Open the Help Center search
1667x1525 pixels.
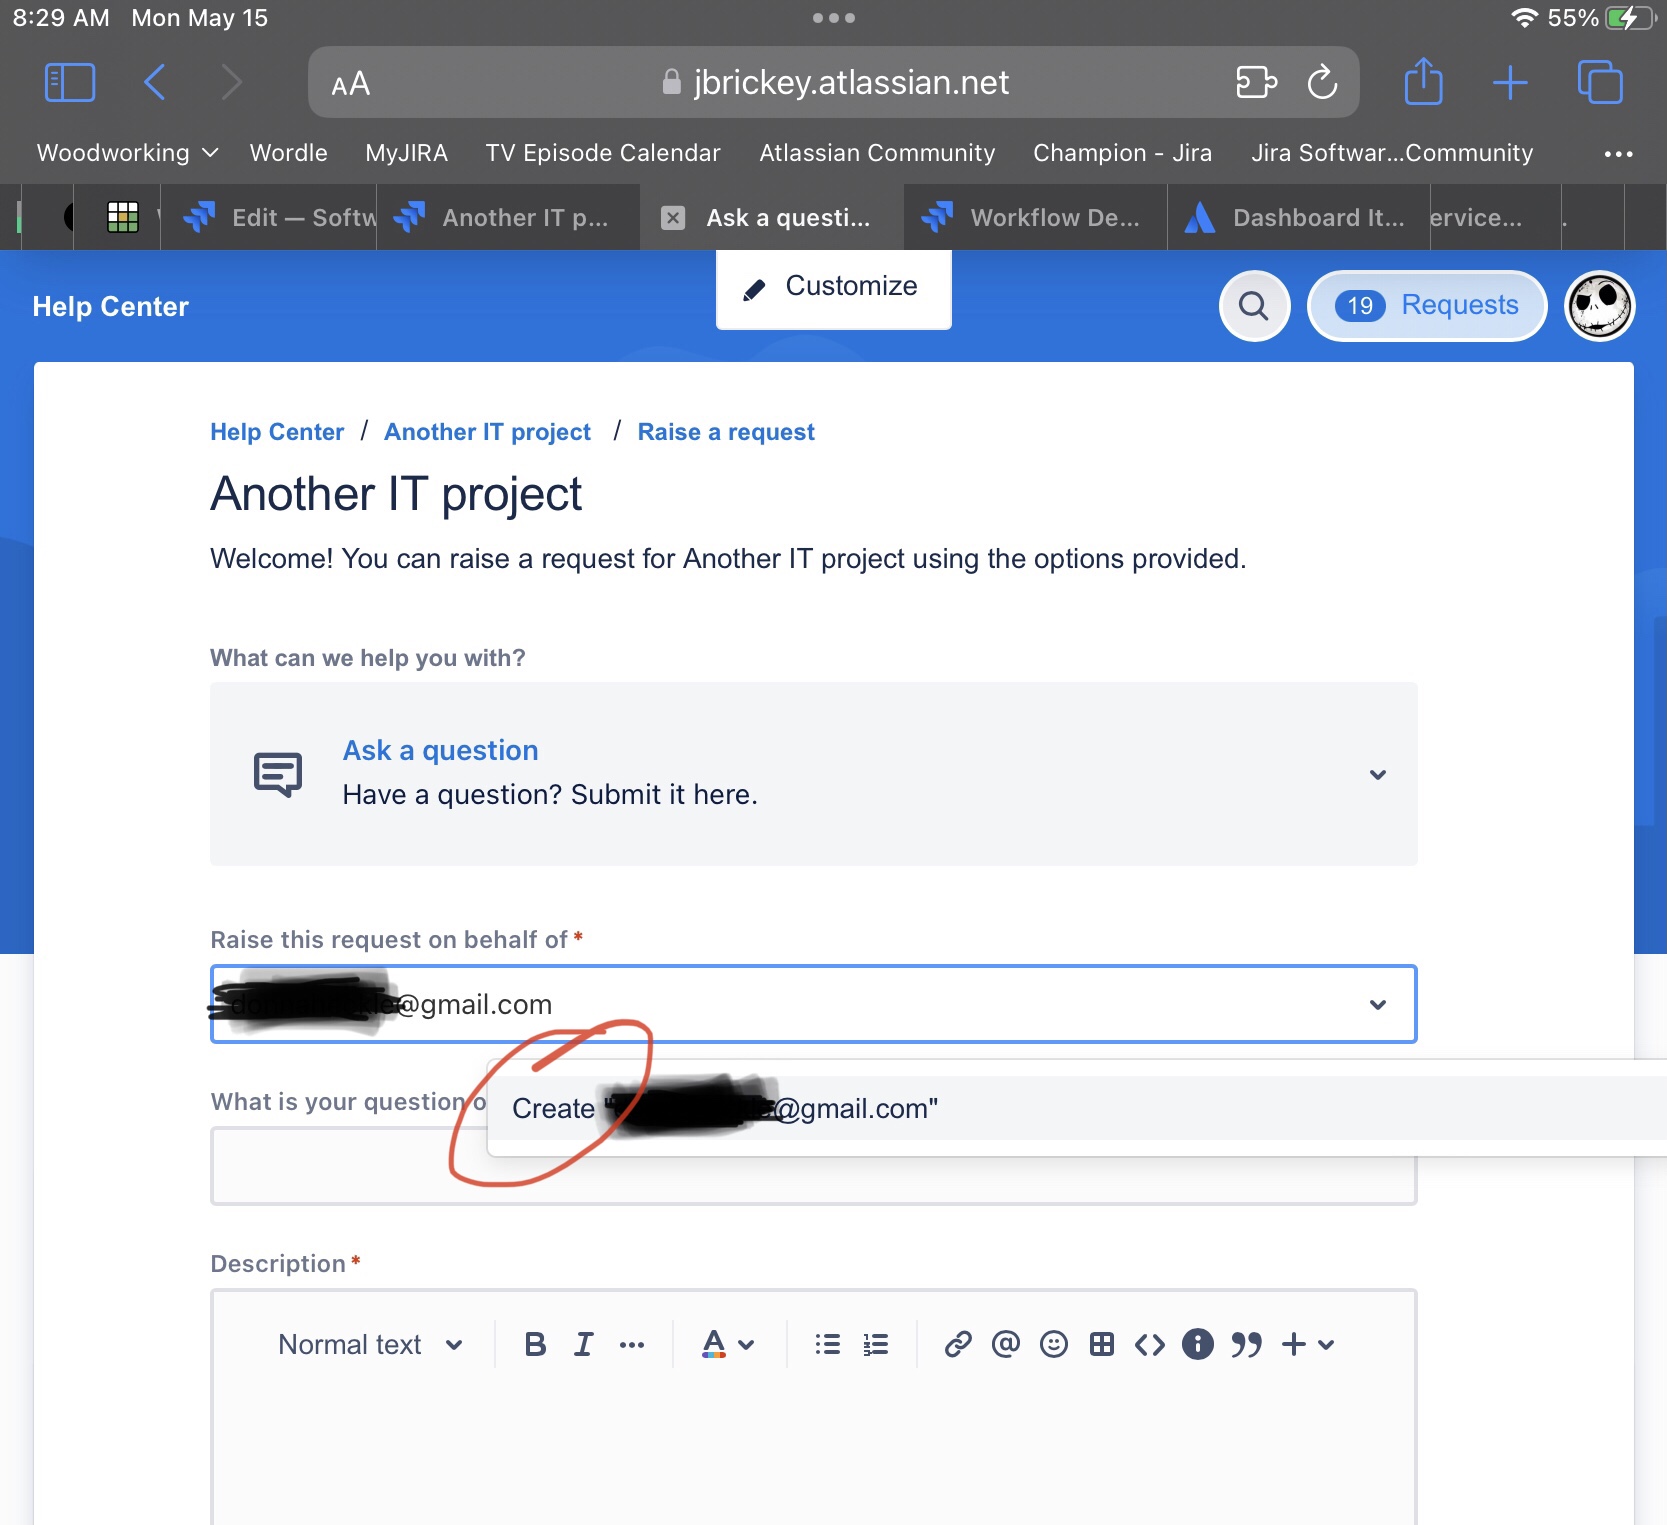[x=1254, y=306]
